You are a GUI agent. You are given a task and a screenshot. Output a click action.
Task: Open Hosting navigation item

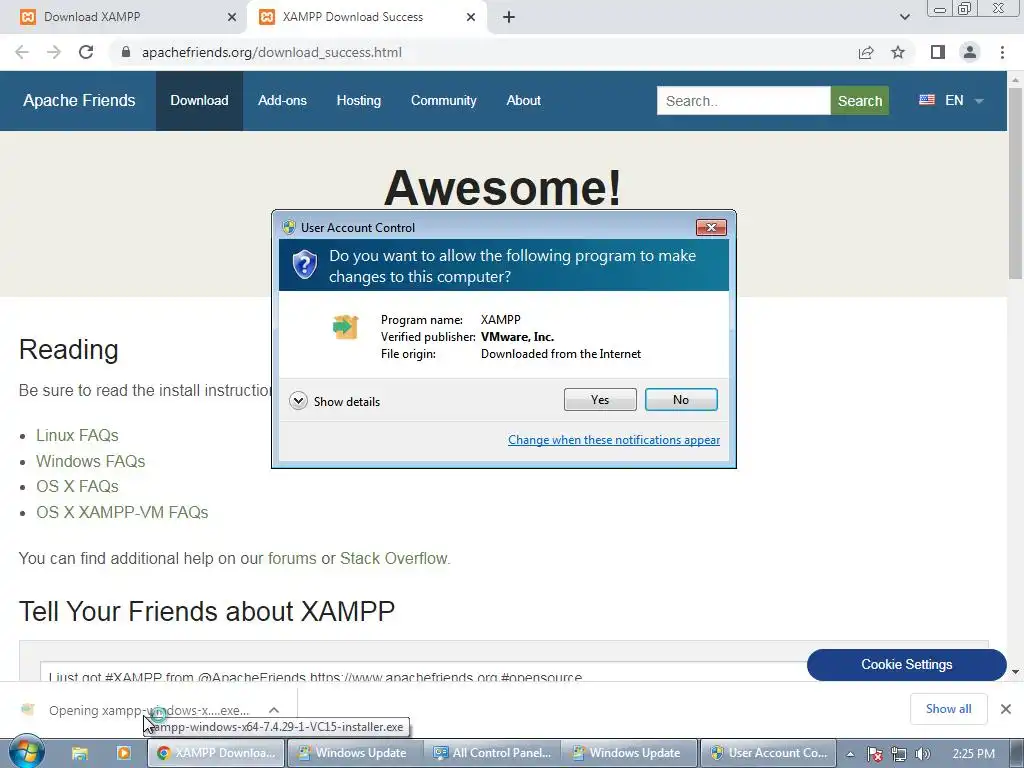point(359,101)
